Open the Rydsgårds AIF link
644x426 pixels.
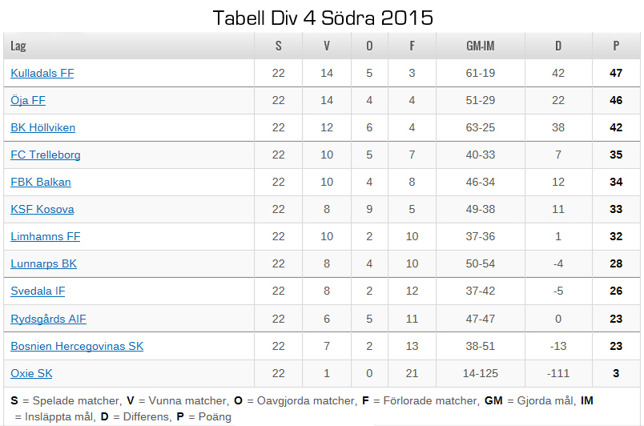(48, 319)
